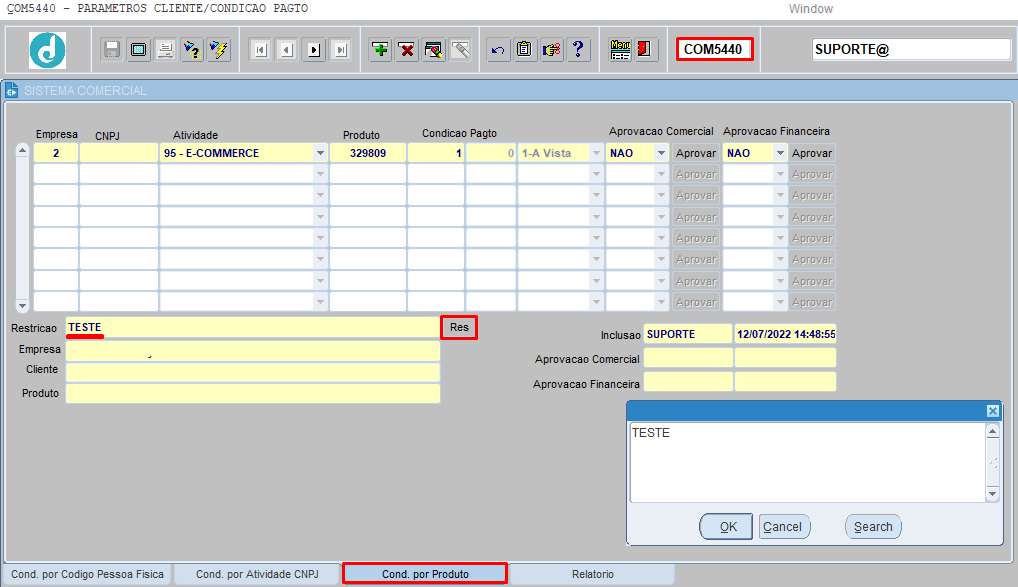Open Aprovacao Financeira NAO dropdown

coord(780,153)
